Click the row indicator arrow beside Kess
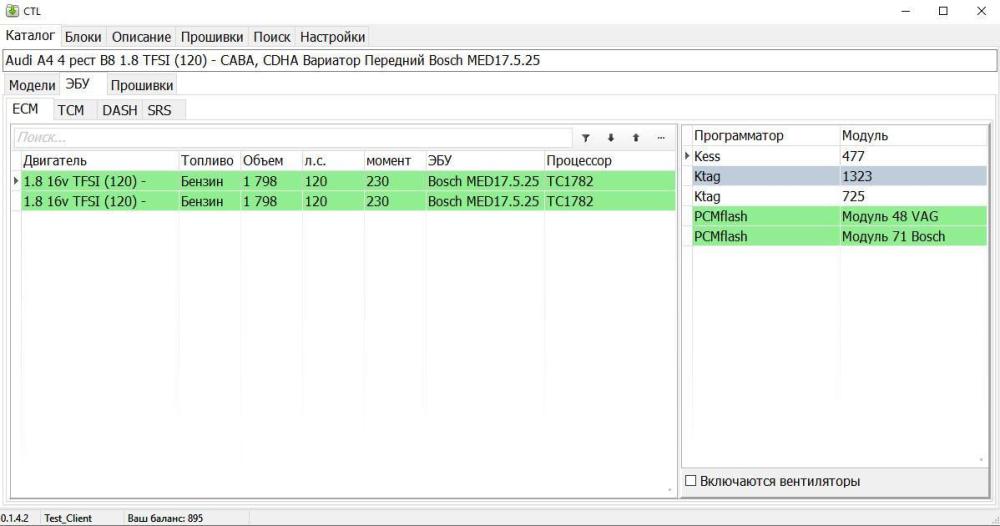Screen dimensions: 1000x526 click(x=687, y=157)
